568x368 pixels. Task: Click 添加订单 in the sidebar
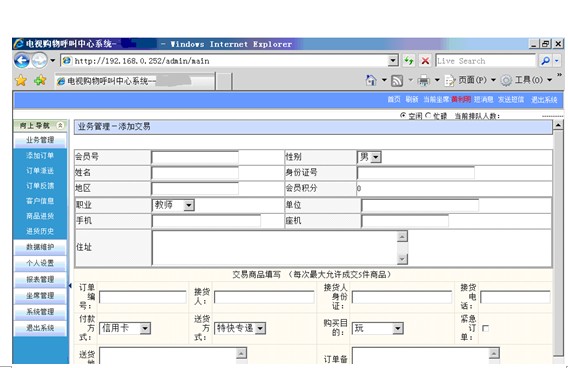pos(40,155)
